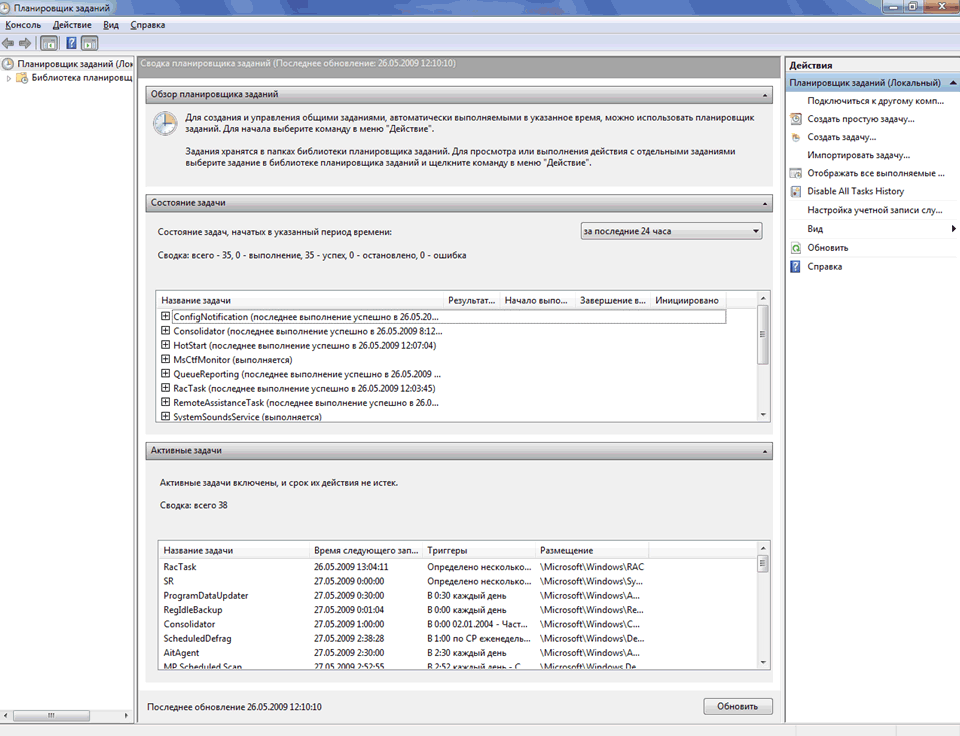Open the Справка menu

tap(147, 24)
